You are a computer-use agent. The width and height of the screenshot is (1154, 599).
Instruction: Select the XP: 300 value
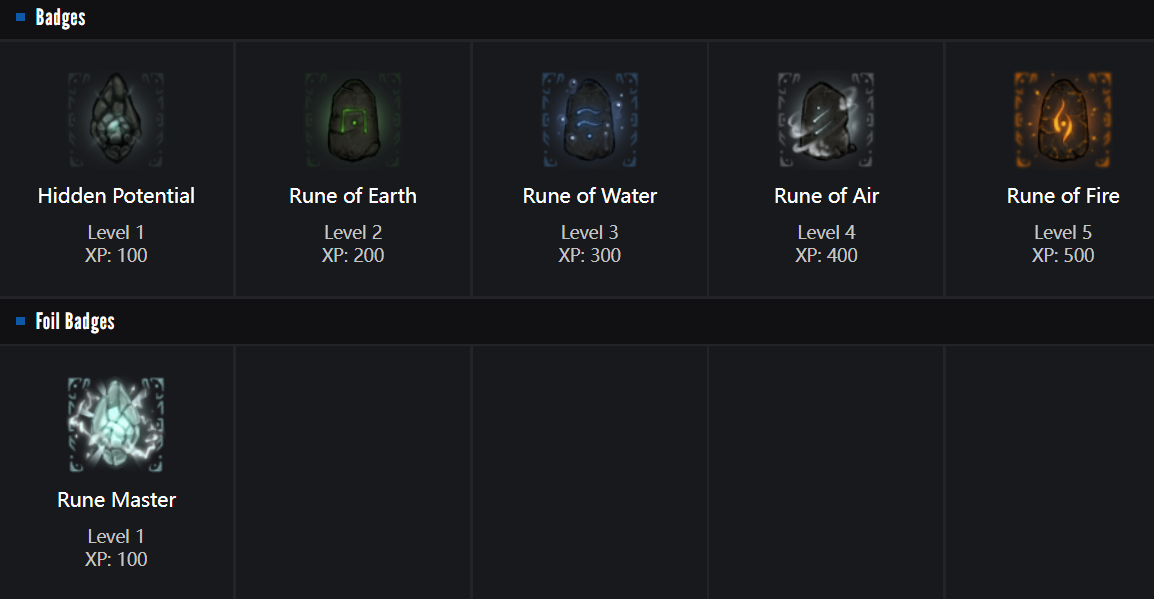pos(590,255)
